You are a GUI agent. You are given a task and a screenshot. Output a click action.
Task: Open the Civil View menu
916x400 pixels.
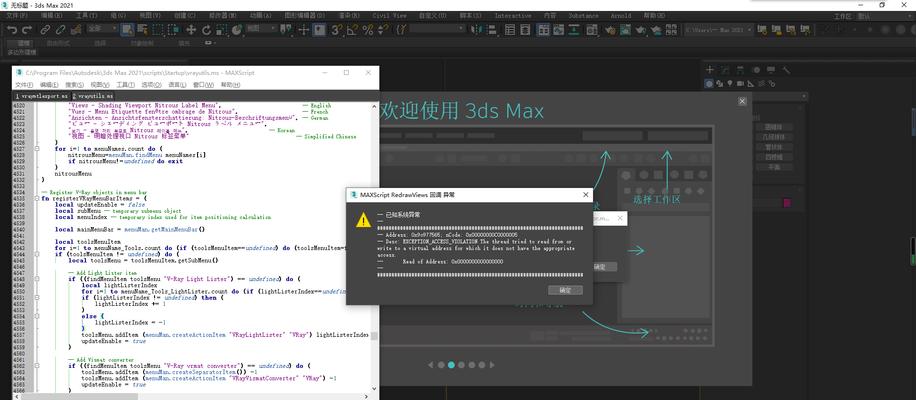(x=389, y=16)
